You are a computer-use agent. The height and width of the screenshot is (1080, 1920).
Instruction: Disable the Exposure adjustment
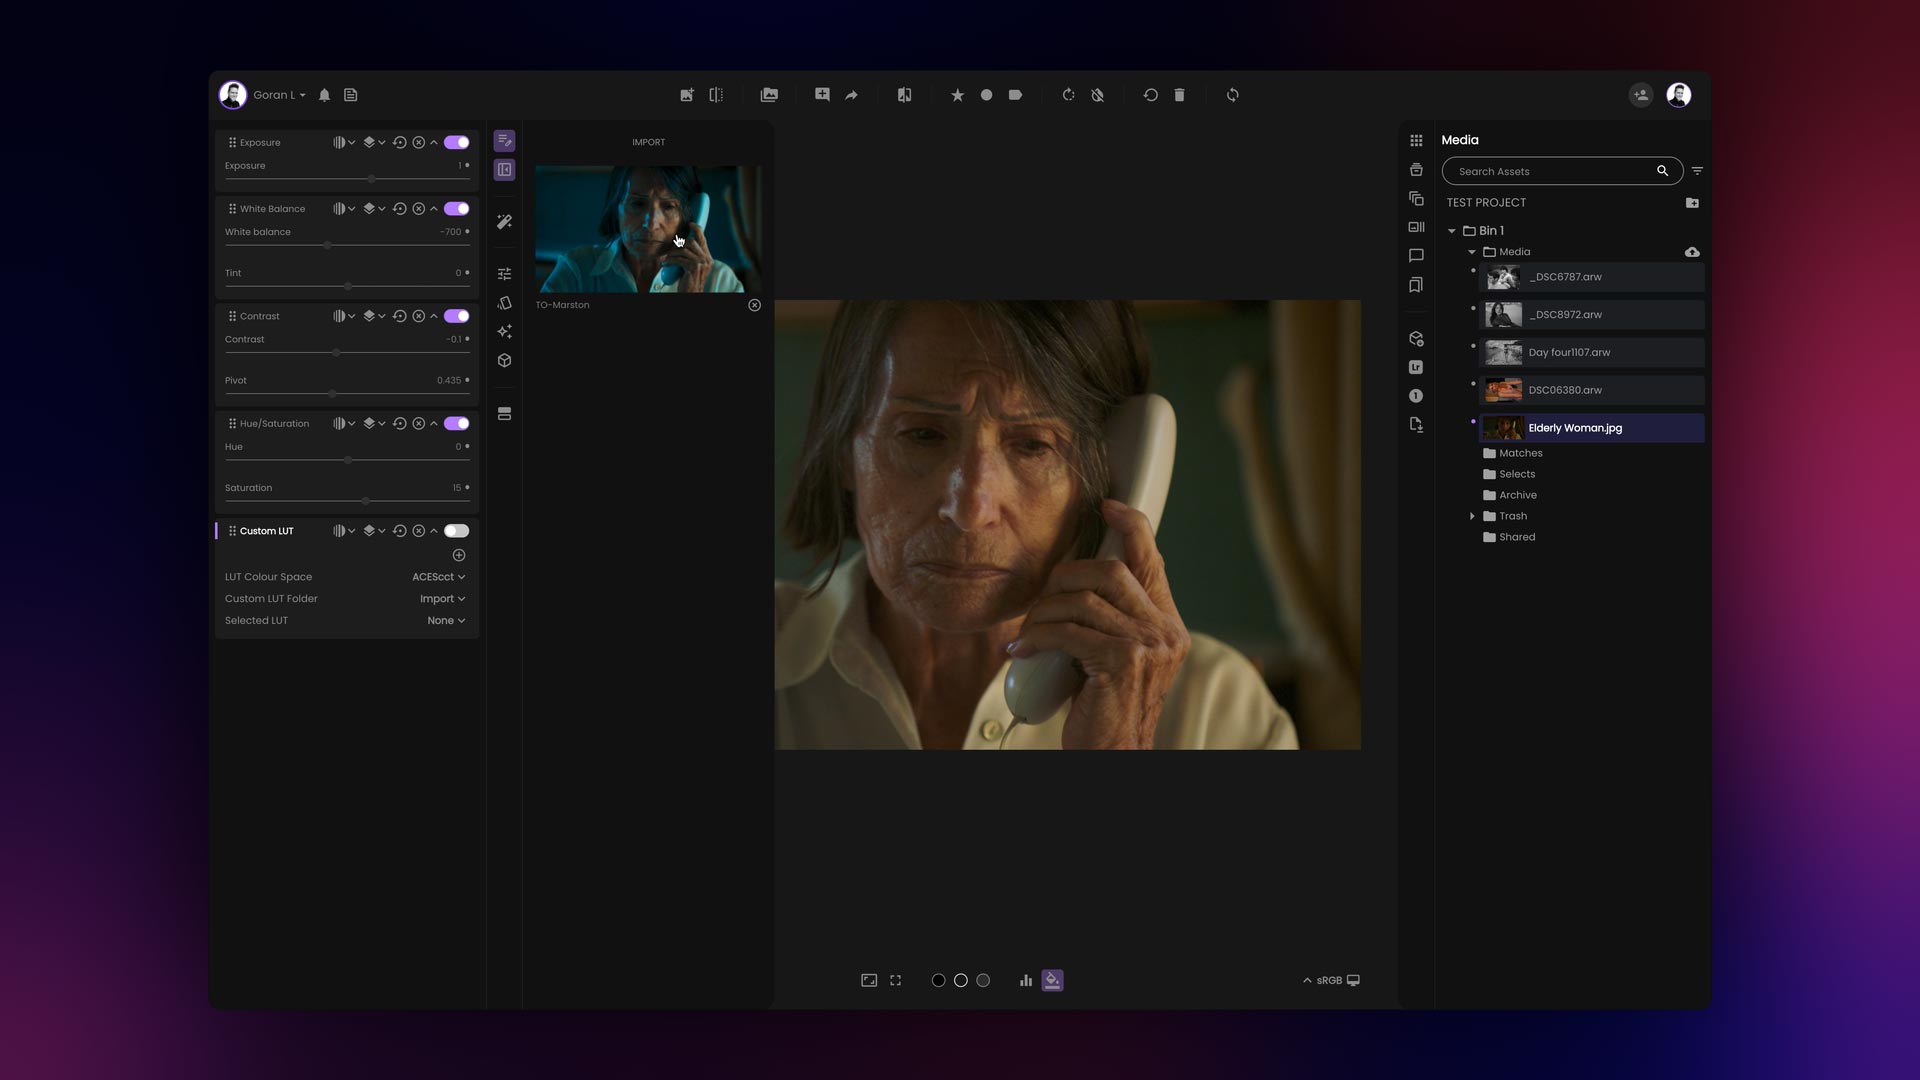tap(456, 142)
